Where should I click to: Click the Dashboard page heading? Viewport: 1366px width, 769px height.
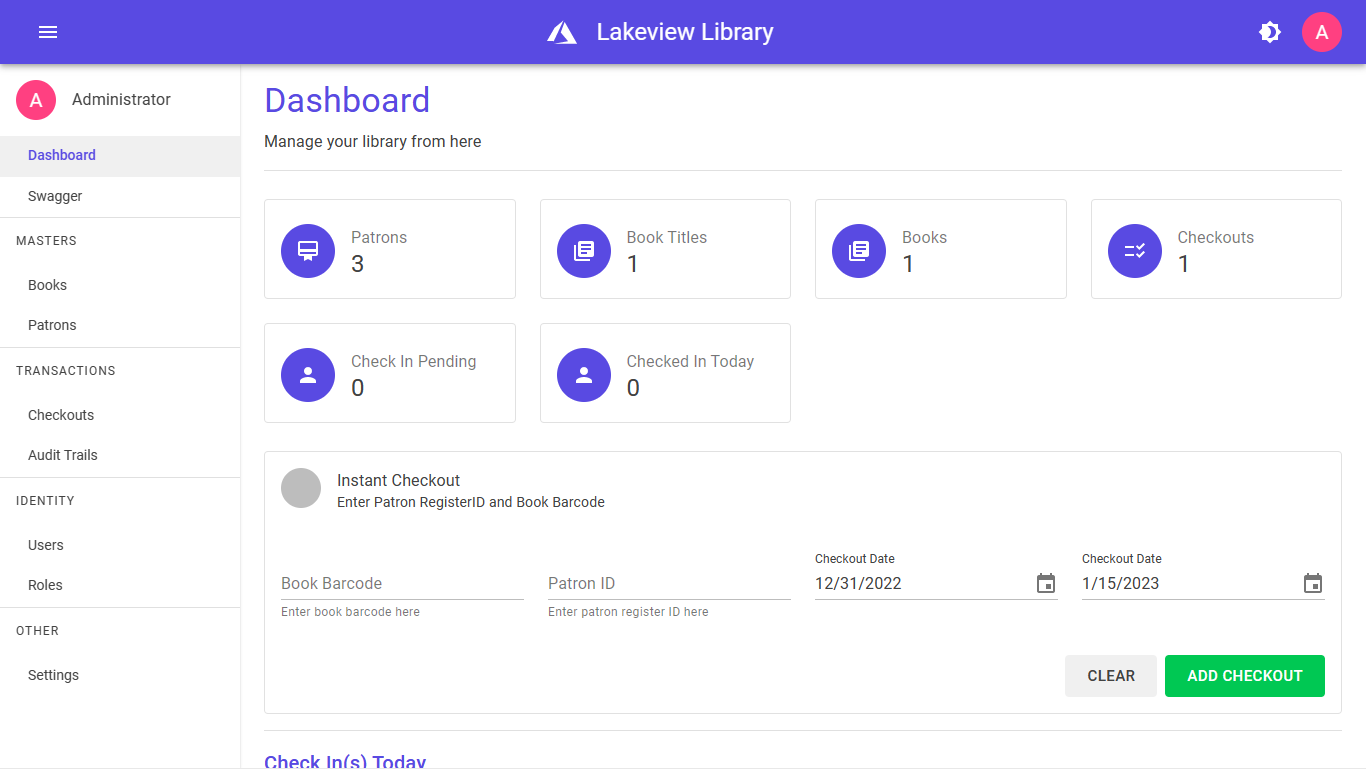coord(347,100)
